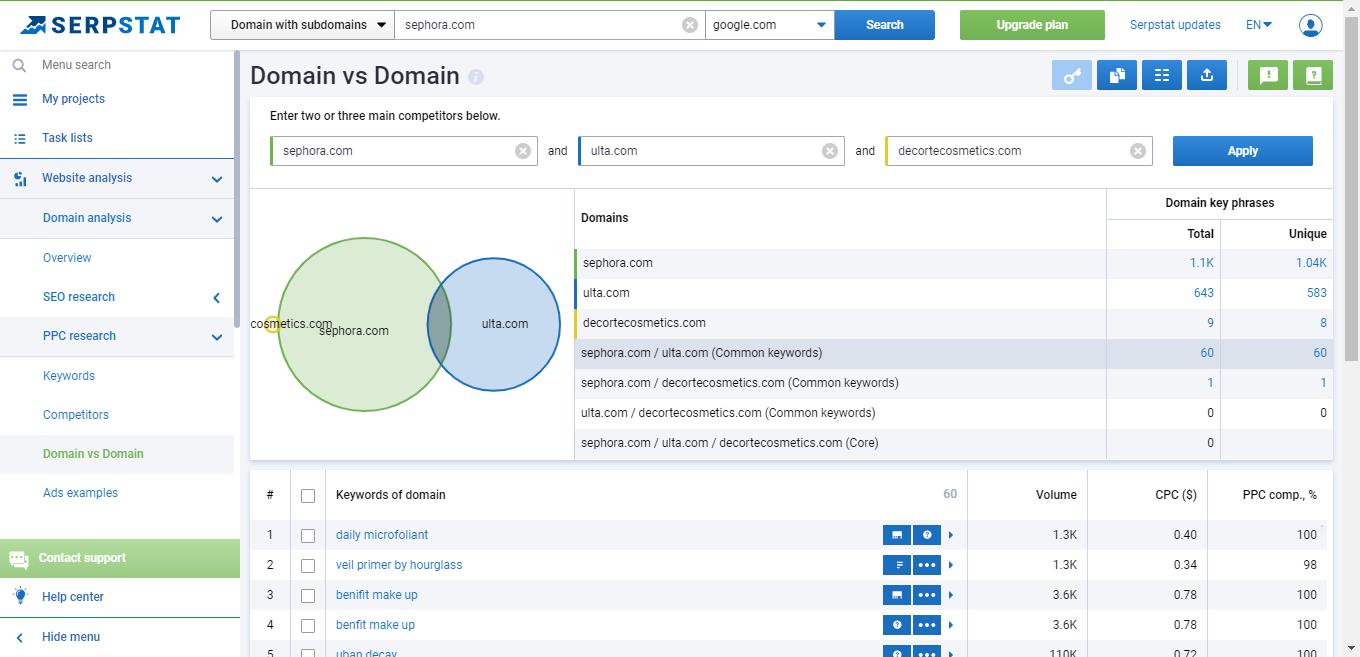The image size is (1360, 657).
Task: Click the Contact support button
Action: tap(120, 558)
